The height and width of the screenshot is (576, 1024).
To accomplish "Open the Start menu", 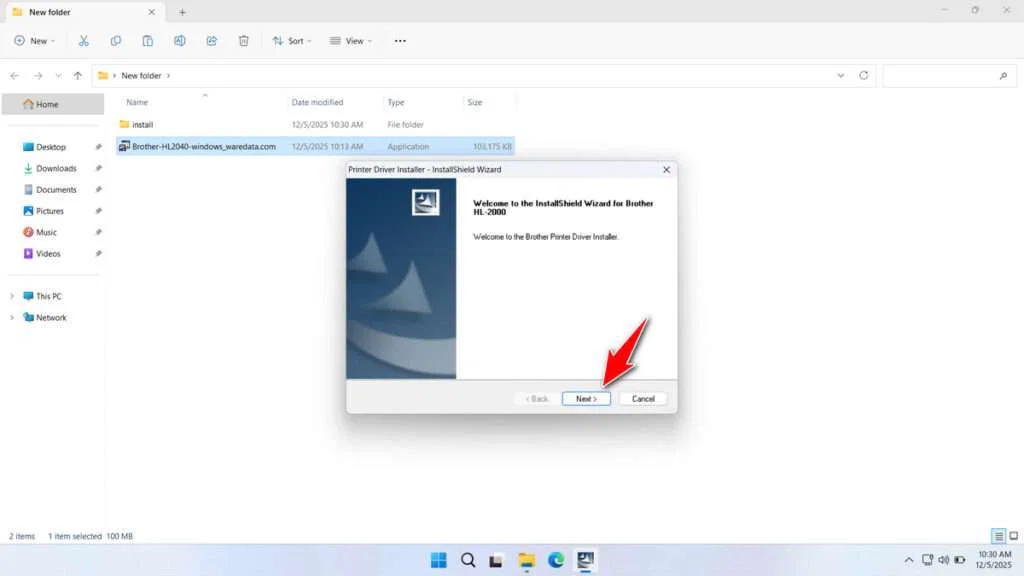I will tap(438, 560).
